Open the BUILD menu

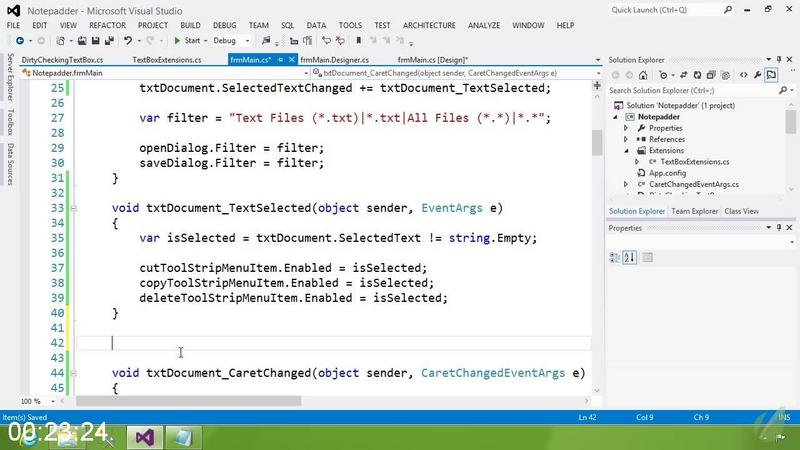[190, 25]
